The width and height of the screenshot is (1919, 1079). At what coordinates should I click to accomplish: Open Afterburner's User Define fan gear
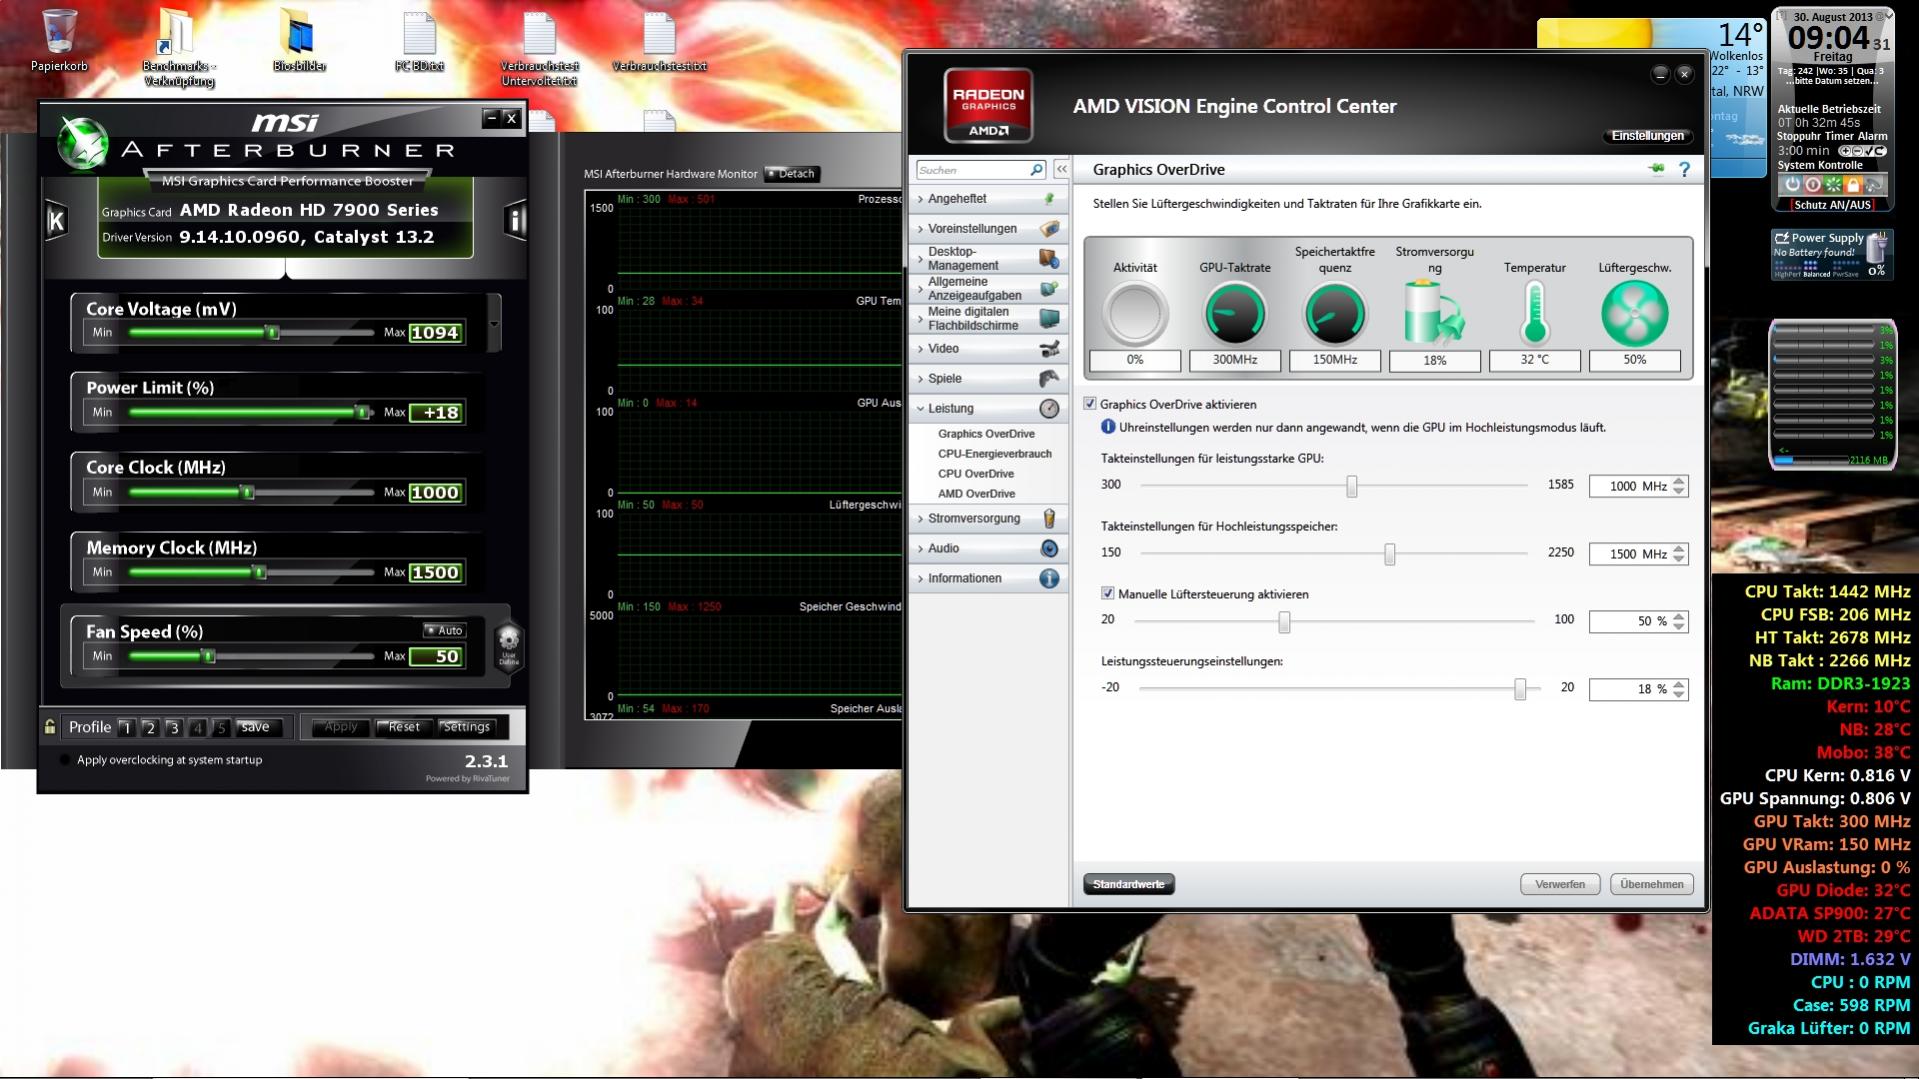pyautogui.click(x=509, y=646)
